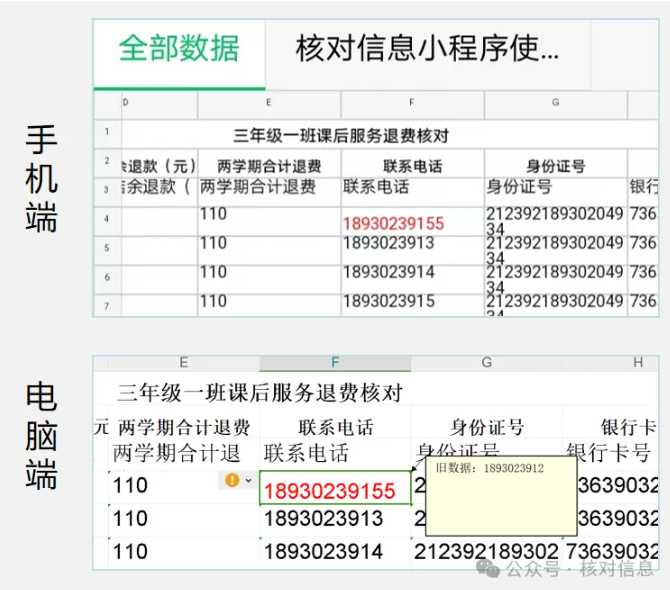
Task: Click row 6 ID number cell in mobile sheet
Action: (555, 279)
